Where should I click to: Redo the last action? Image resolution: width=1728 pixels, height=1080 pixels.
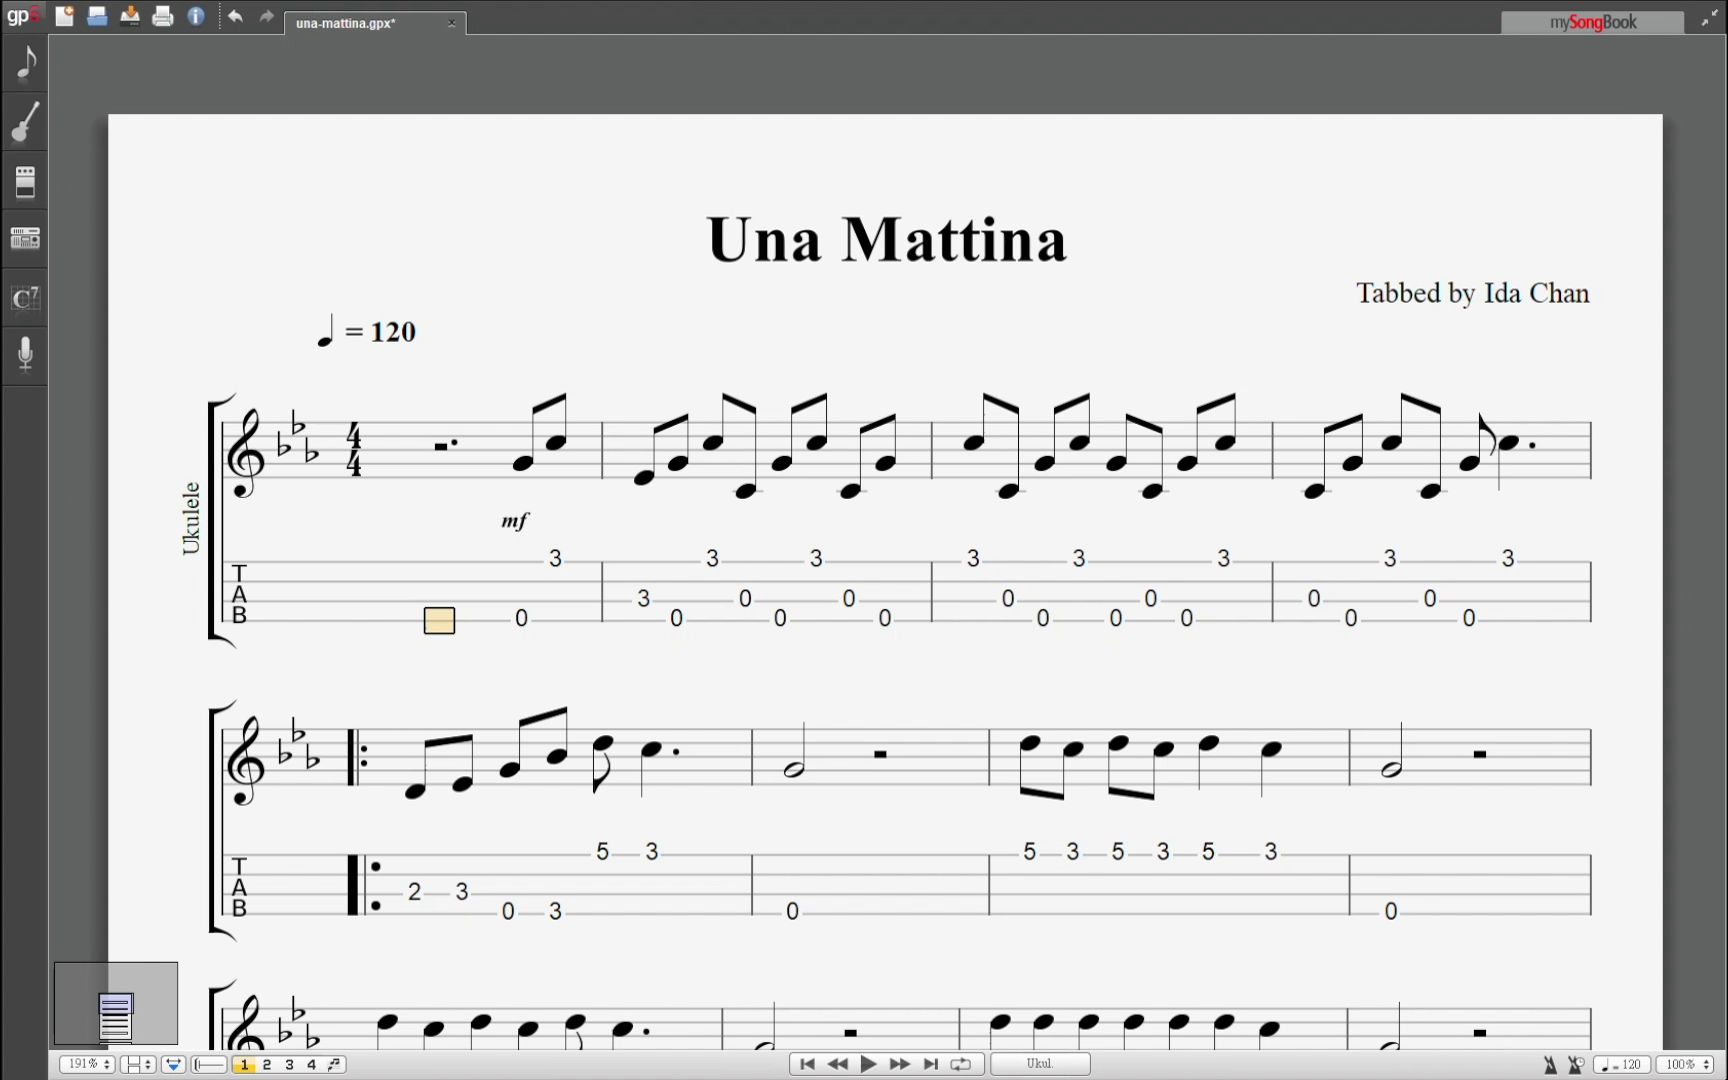(267, 16)
